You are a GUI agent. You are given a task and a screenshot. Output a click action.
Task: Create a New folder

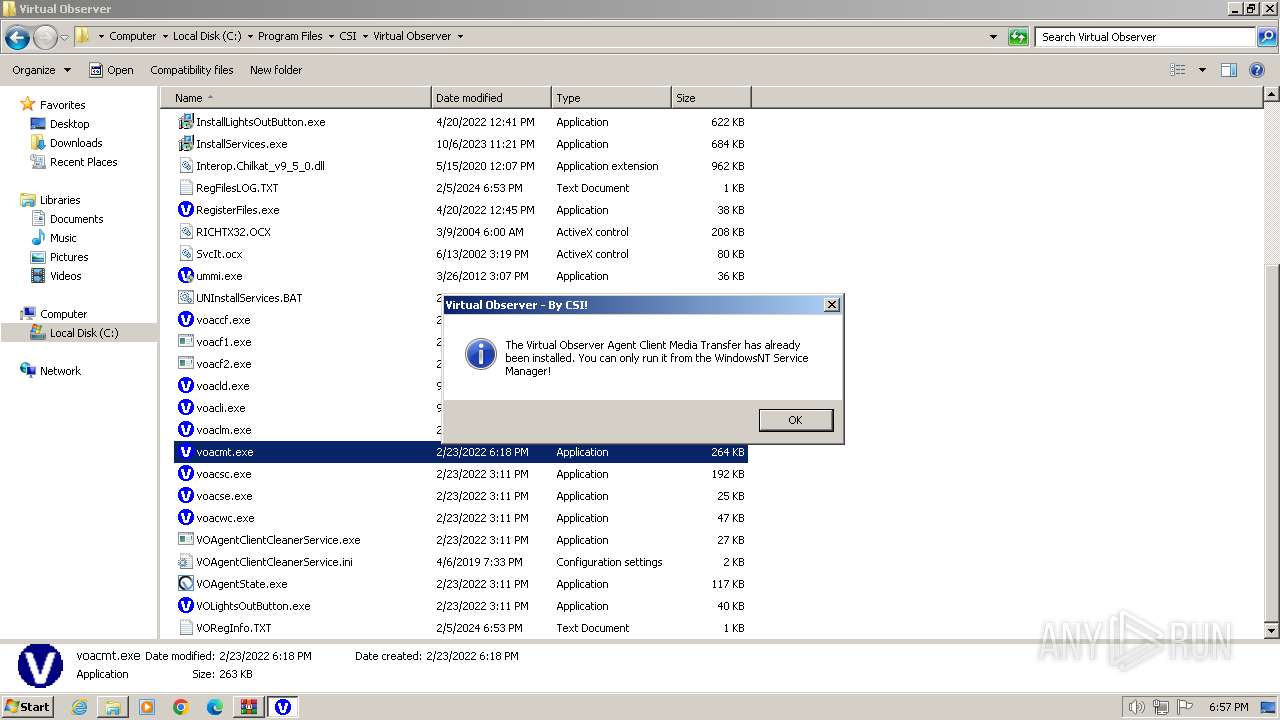276,70
